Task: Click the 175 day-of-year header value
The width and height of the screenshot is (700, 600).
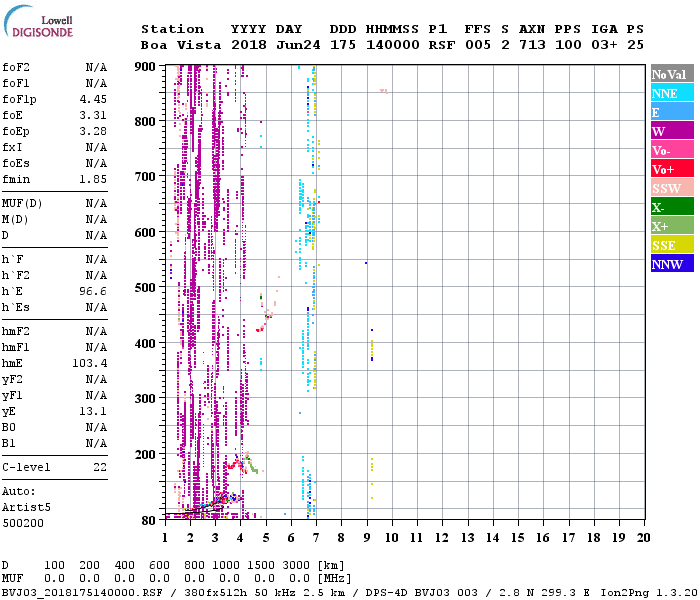Action: pos(343,45)
